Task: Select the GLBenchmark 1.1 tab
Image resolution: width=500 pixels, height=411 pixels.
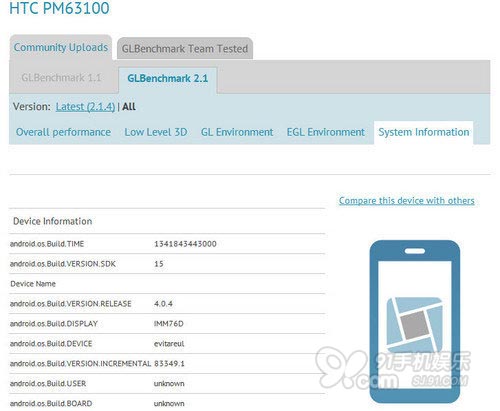Action: pos(61,78)
